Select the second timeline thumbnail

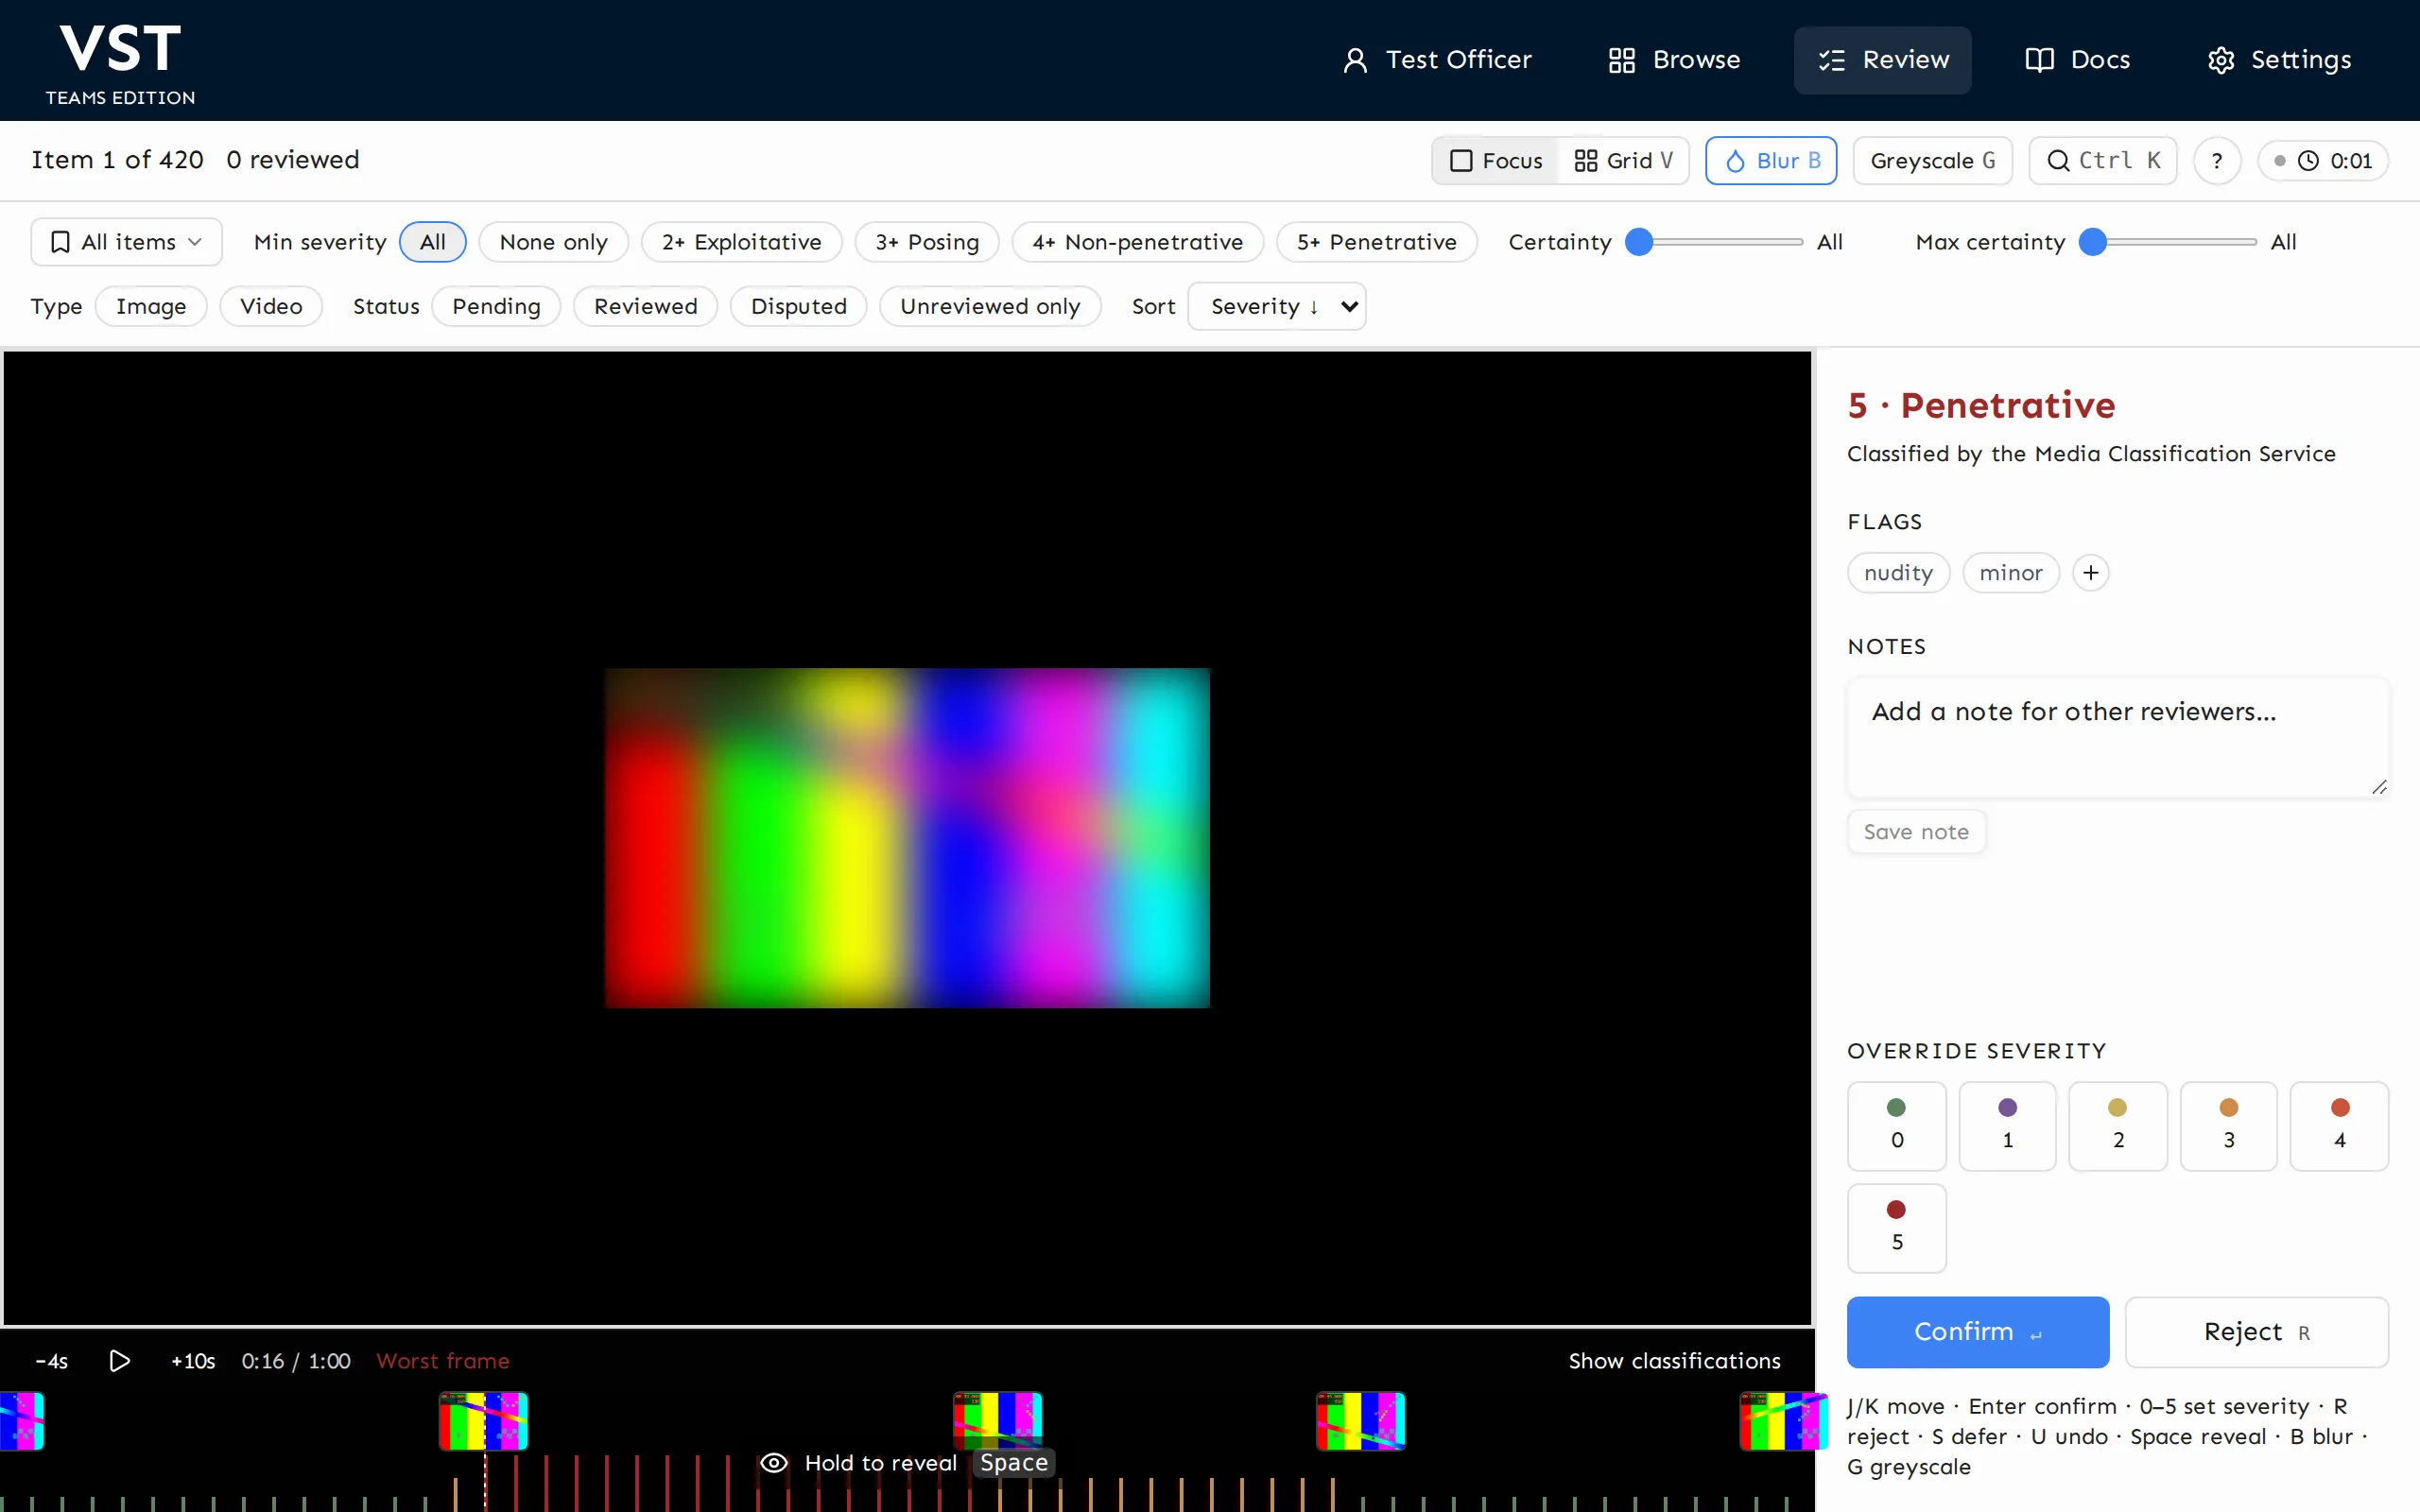pos(484,1420)
